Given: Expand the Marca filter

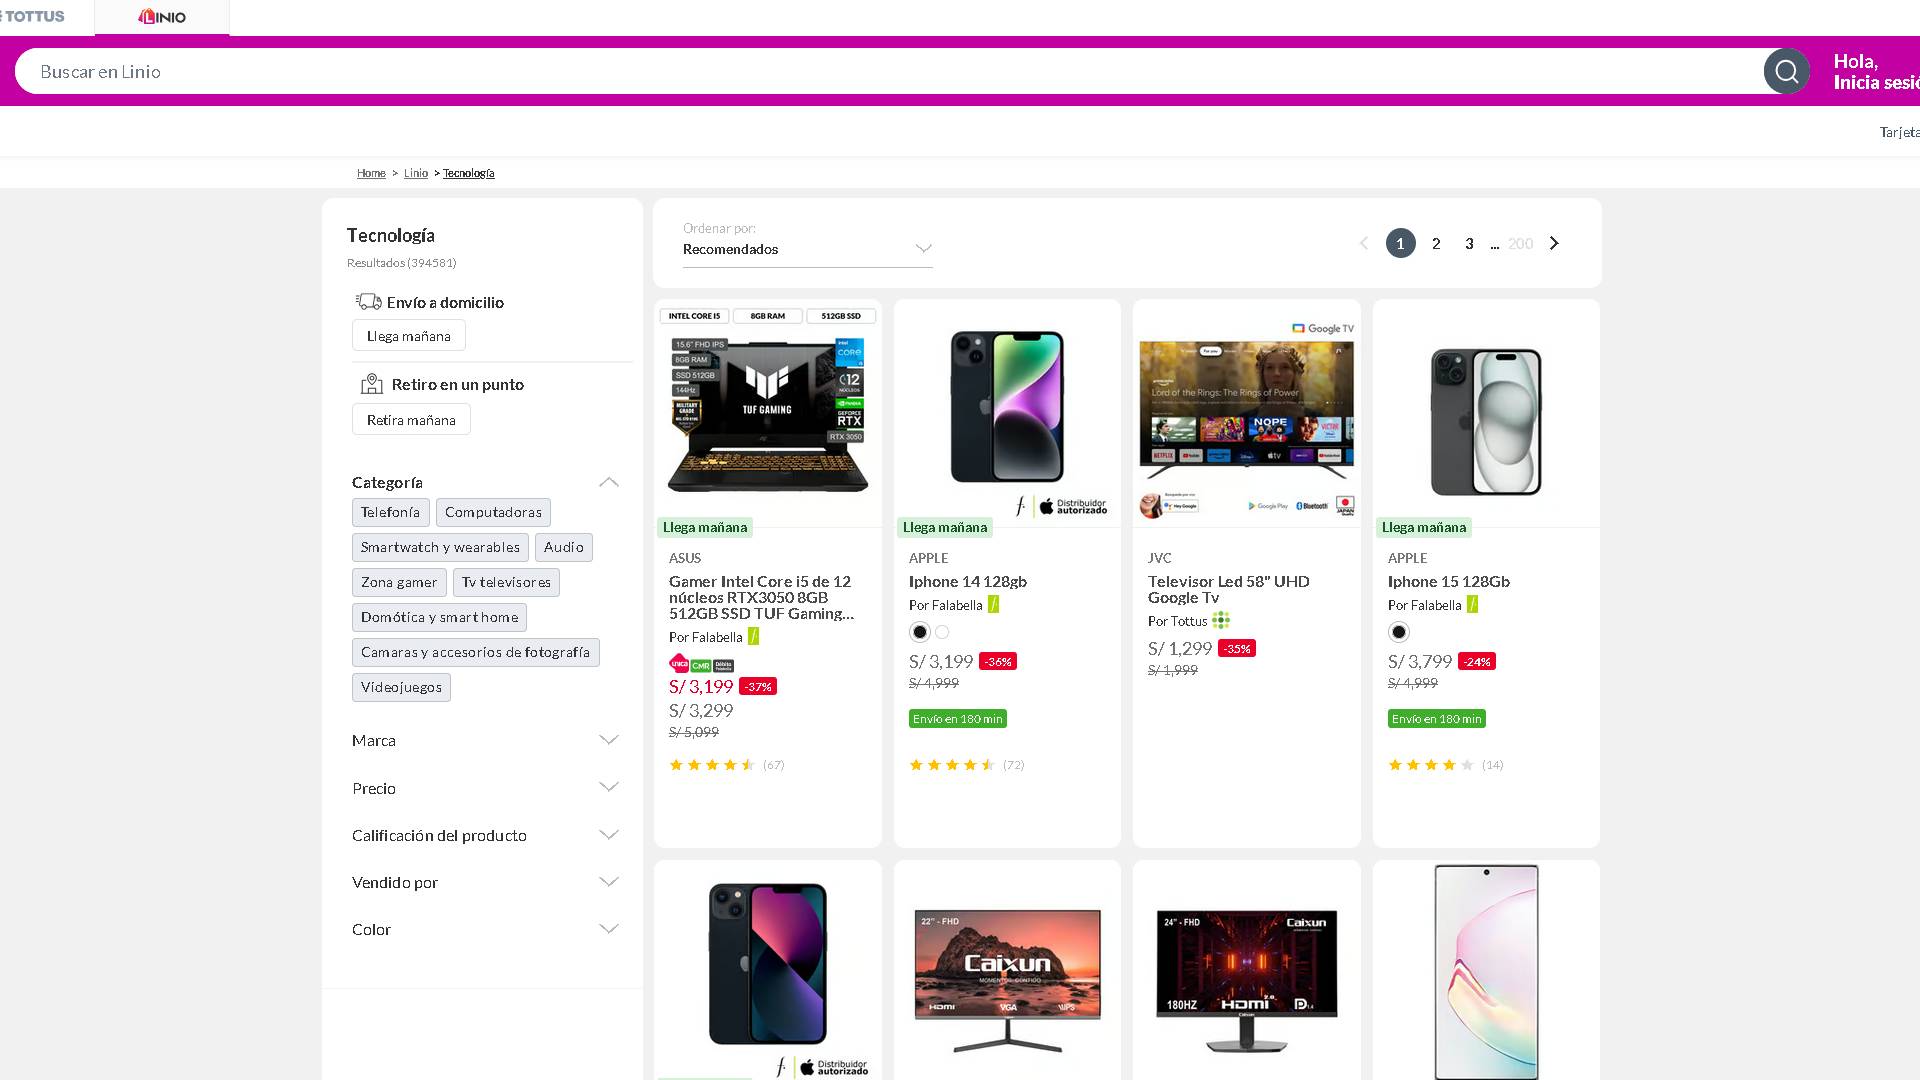Looking at the screenshot, I should [x=486, y=740].
